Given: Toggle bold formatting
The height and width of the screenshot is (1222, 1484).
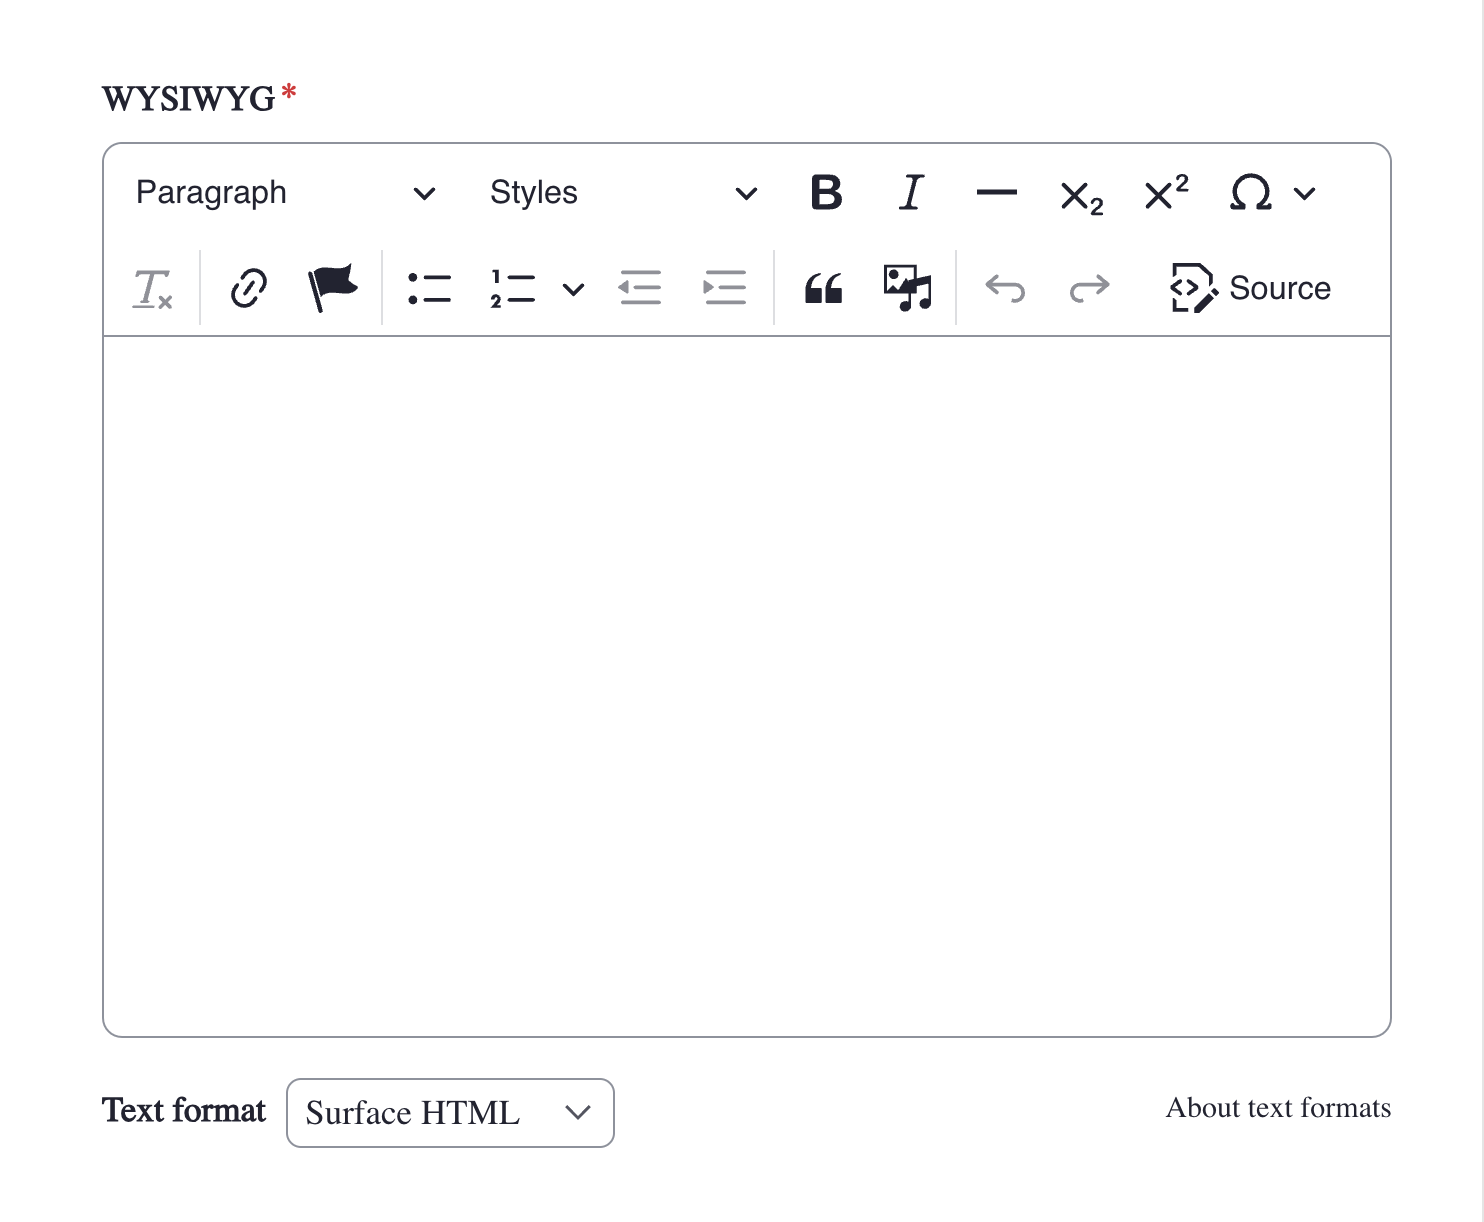Looking at the screenshot, I should point(826,193).
